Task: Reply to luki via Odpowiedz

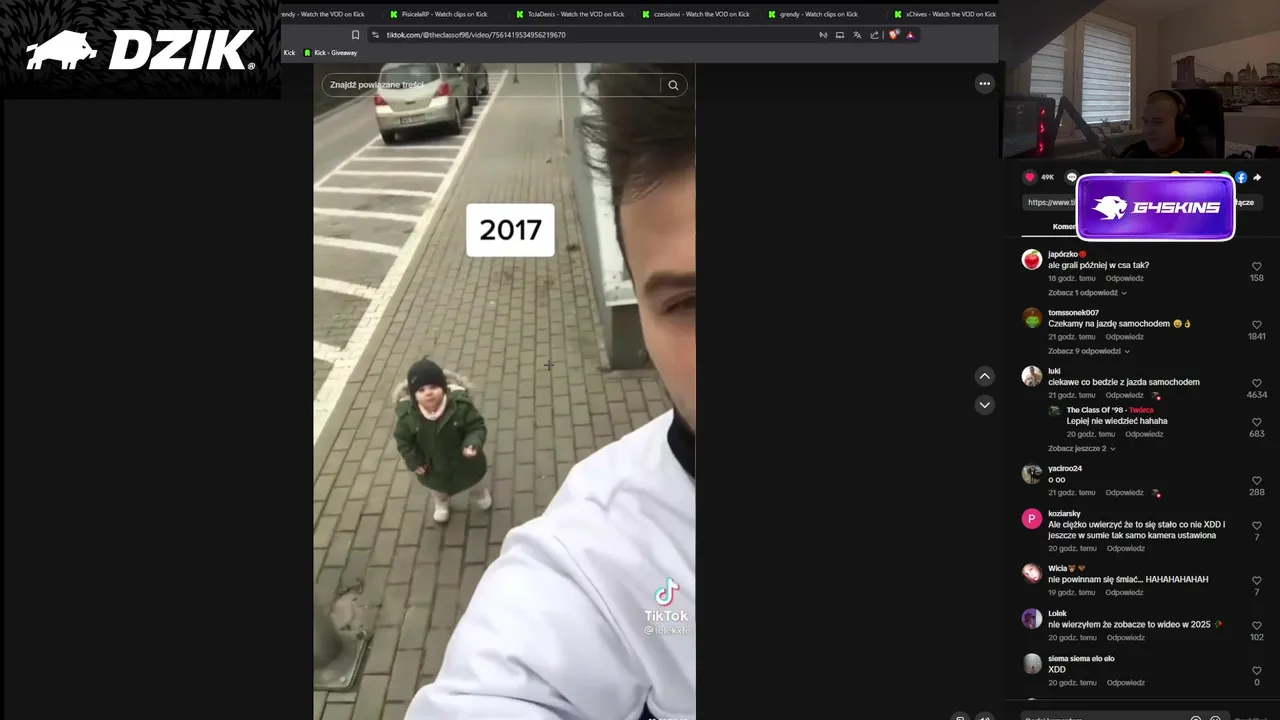Action: [1124, 395]
